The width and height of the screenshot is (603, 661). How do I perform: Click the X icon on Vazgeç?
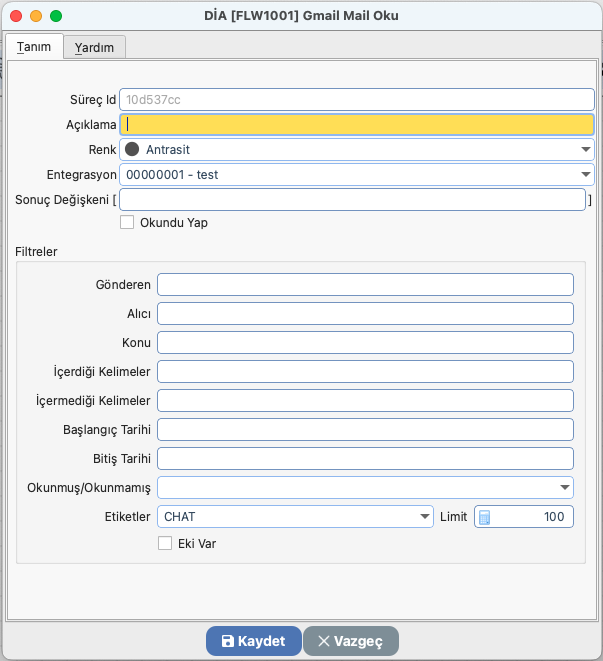[x=322, y=642]
